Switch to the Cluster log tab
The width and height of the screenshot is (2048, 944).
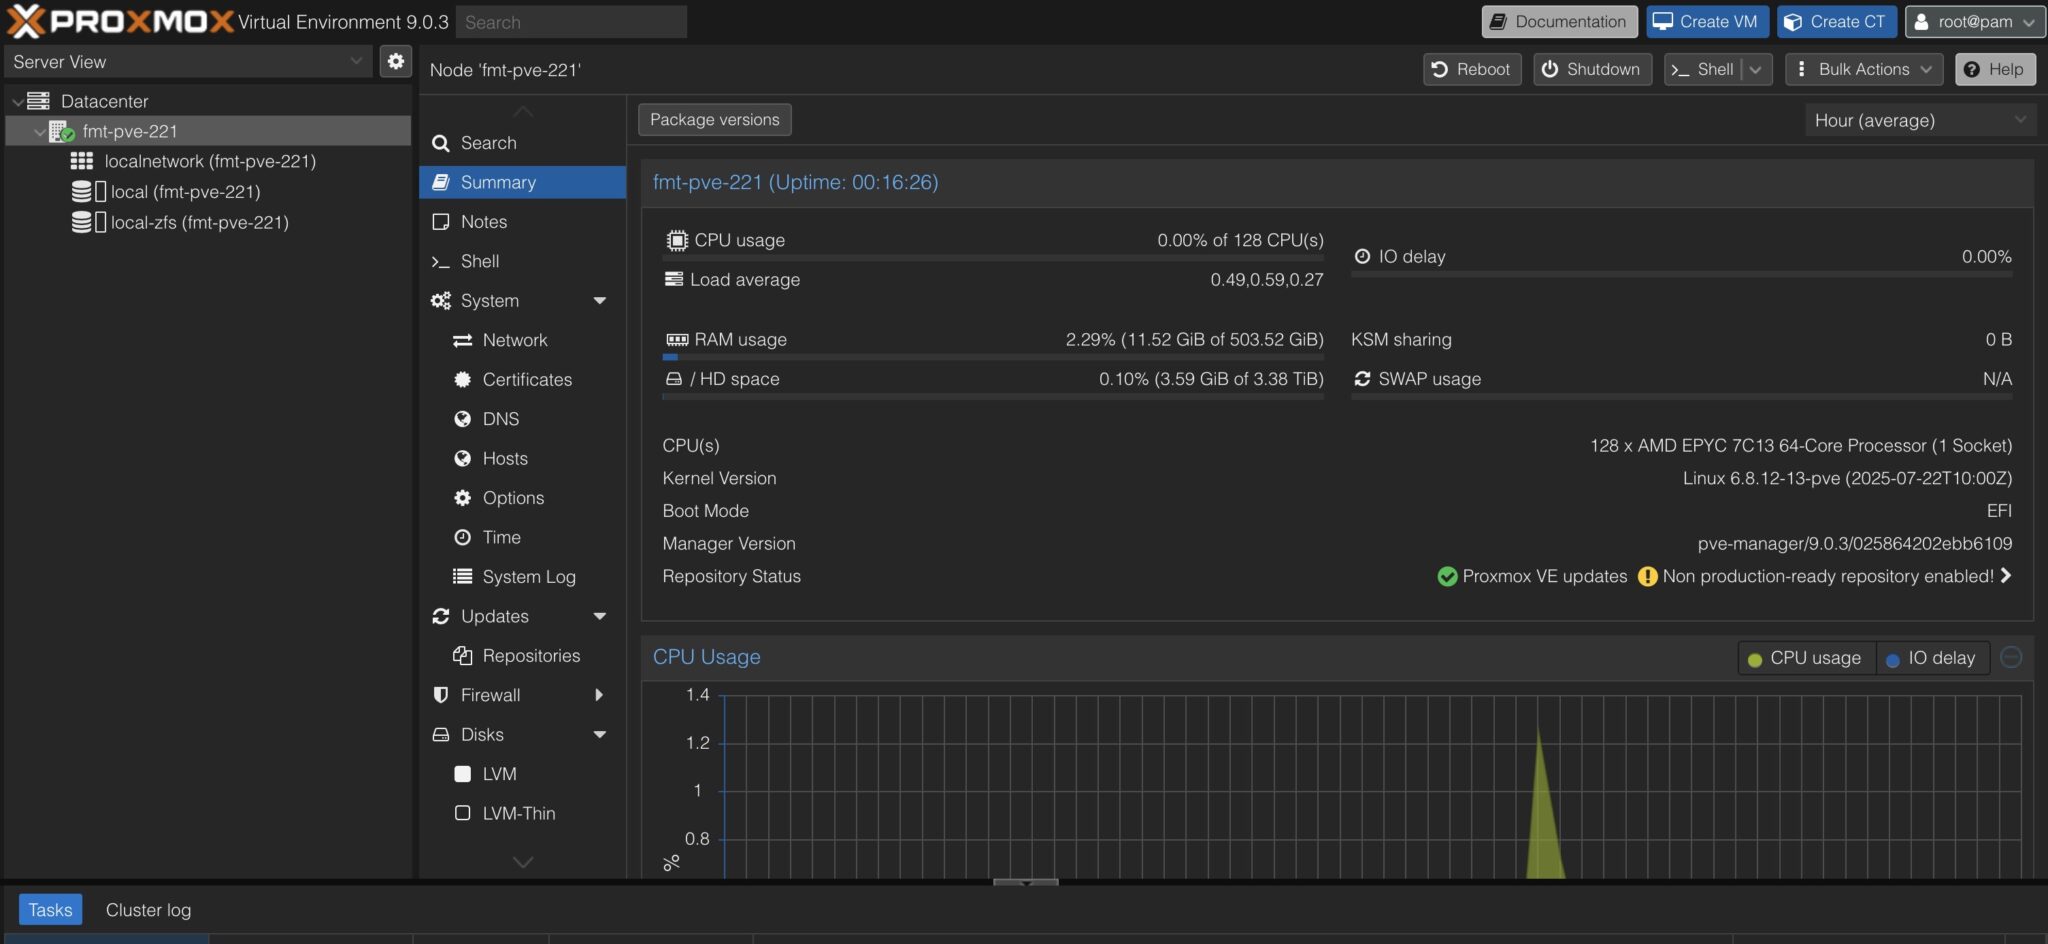pyautogui.click(x=147, y=910)
